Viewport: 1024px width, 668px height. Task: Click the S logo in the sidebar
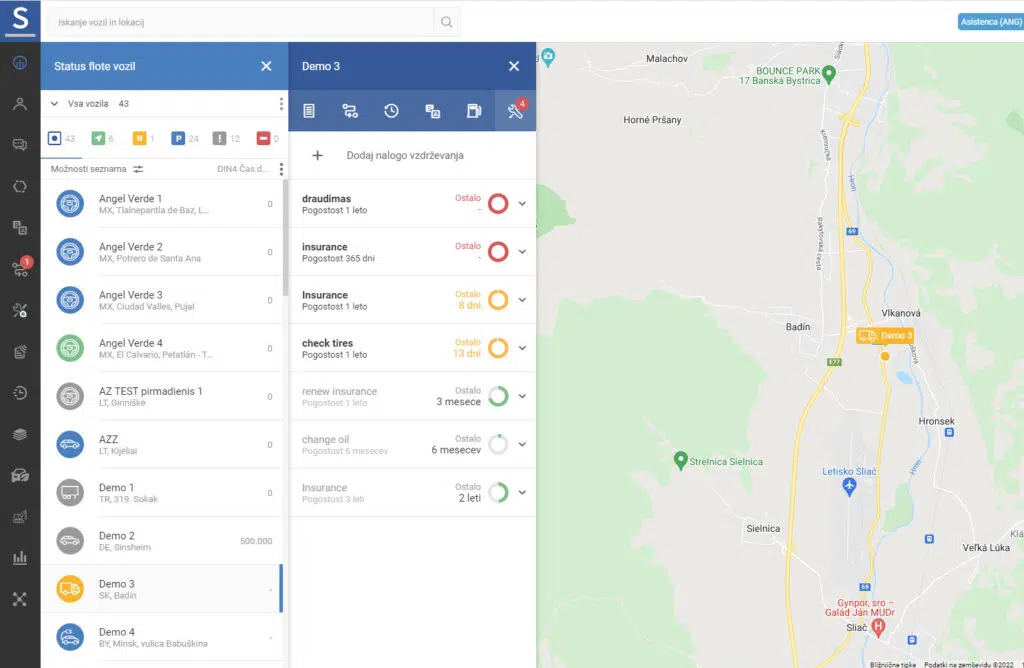(20, 20)
